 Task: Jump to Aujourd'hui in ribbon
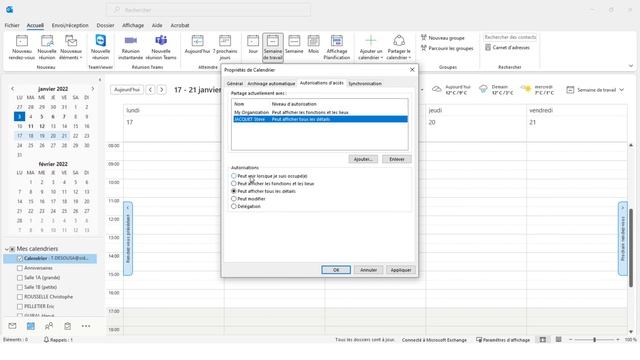click(x=197, y=45)
